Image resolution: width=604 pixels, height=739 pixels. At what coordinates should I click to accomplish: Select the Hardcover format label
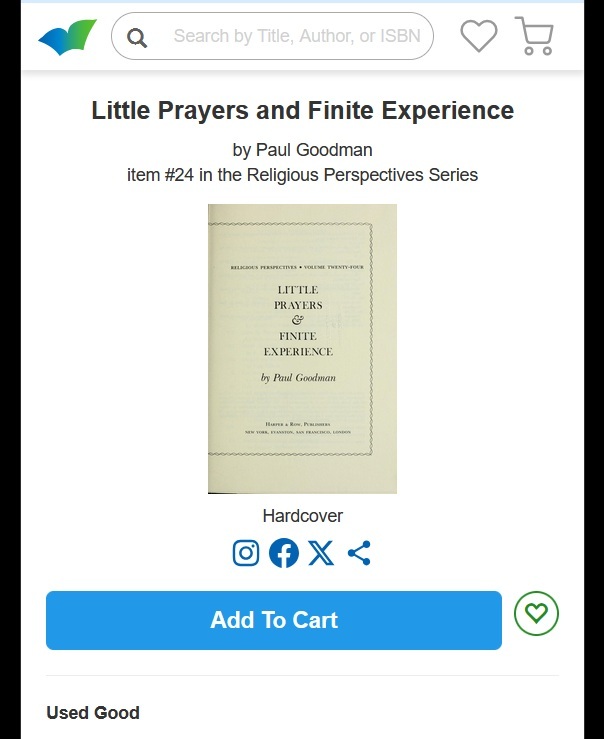click(302, 516)
